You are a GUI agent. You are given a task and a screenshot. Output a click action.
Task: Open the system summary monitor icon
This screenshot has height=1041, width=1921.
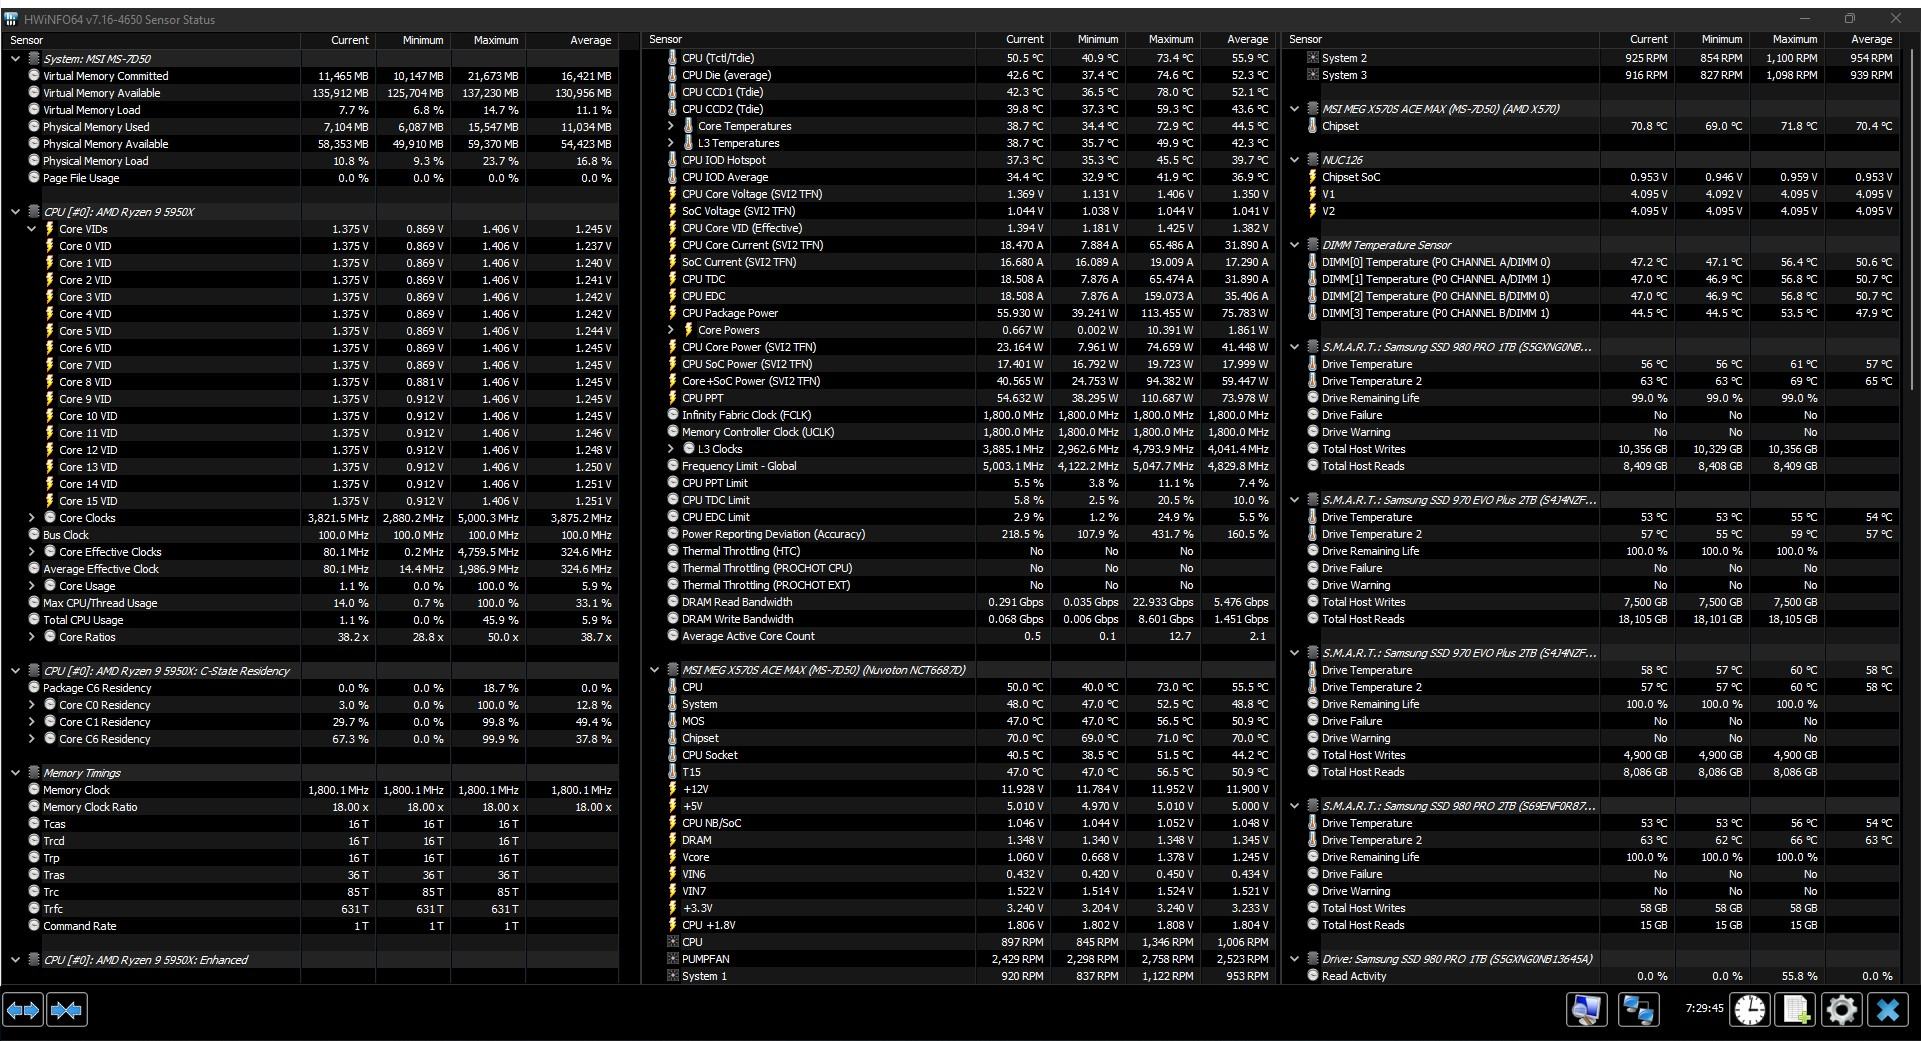pyautogui.click(x=1587, y=1010)
